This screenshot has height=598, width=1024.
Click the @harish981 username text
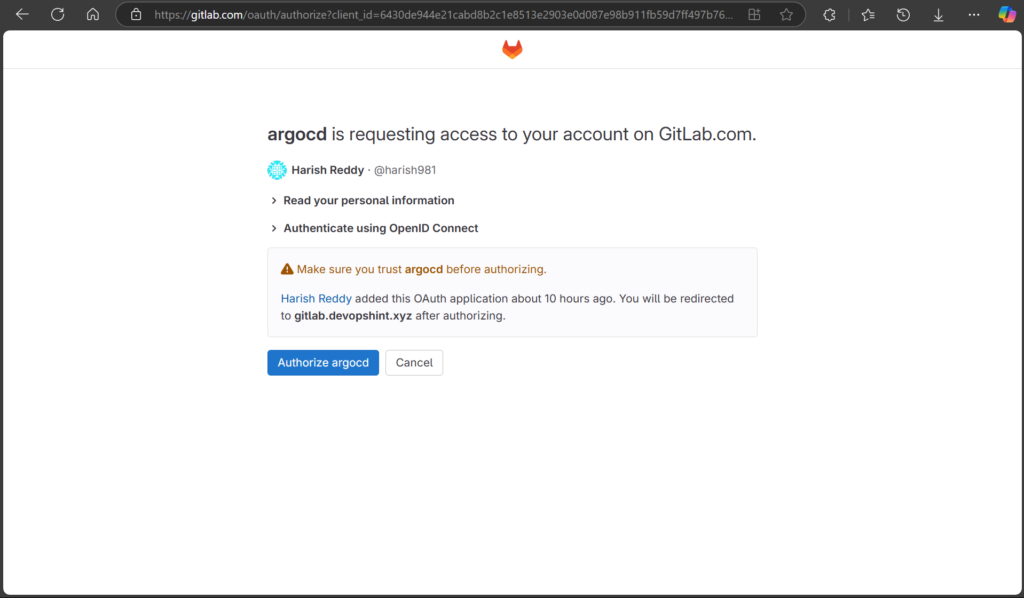[405, 170]
